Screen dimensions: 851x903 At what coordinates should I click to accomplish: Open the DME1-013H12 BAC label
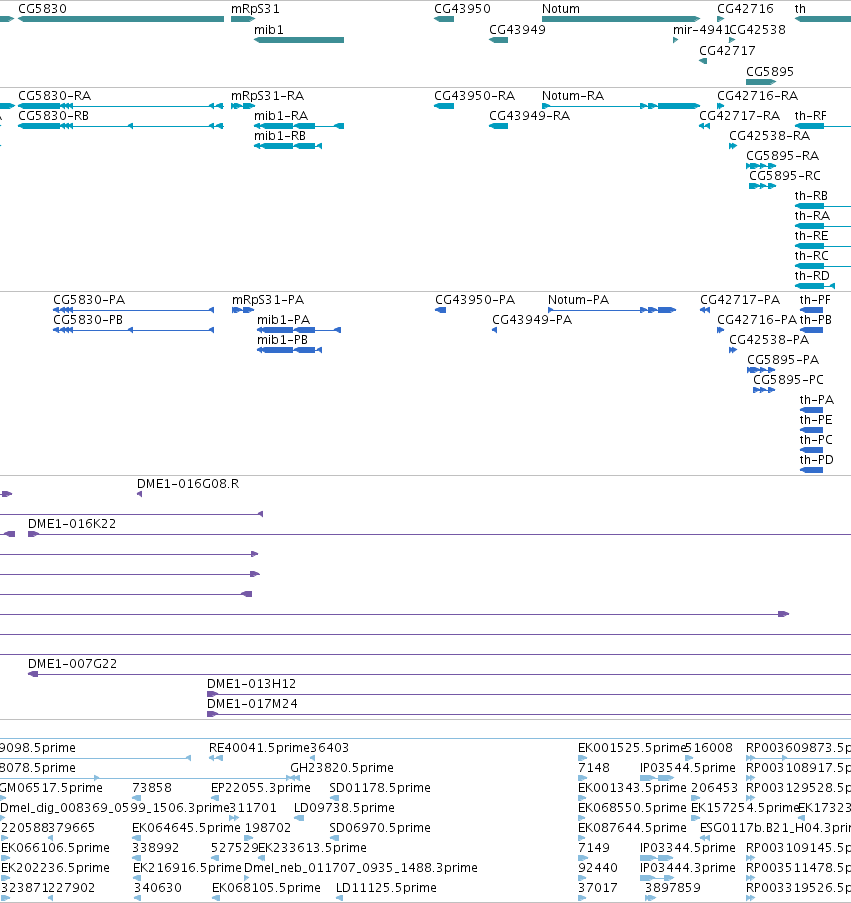[x=252, y=684]
